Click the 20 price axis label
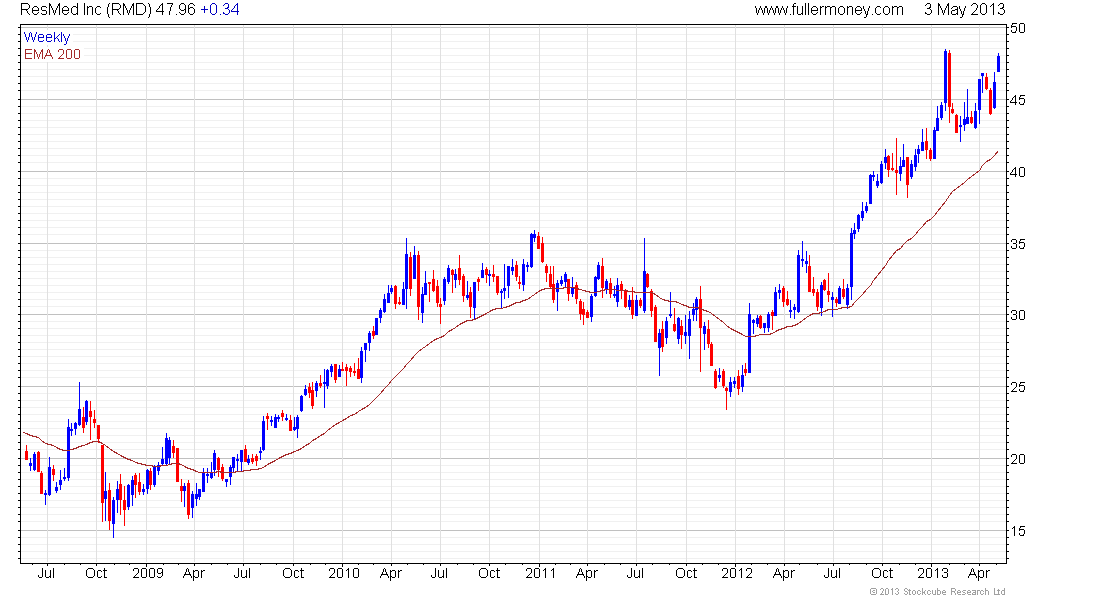This screenshot has height=600, width=1100. coord(1017,459)
